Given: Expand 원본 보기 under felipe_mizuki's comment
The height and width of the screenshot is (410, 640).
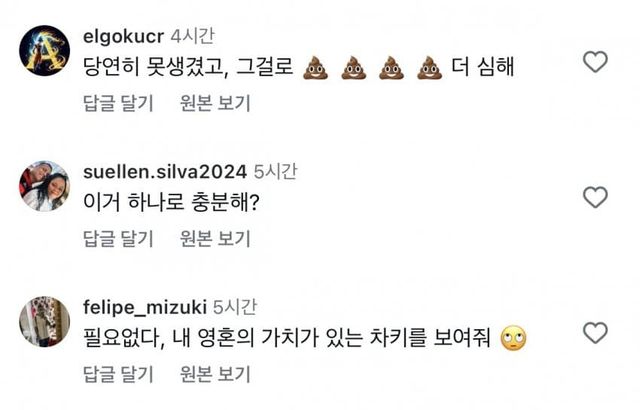Looking at the screenshot, I should [x=215, y=374].
